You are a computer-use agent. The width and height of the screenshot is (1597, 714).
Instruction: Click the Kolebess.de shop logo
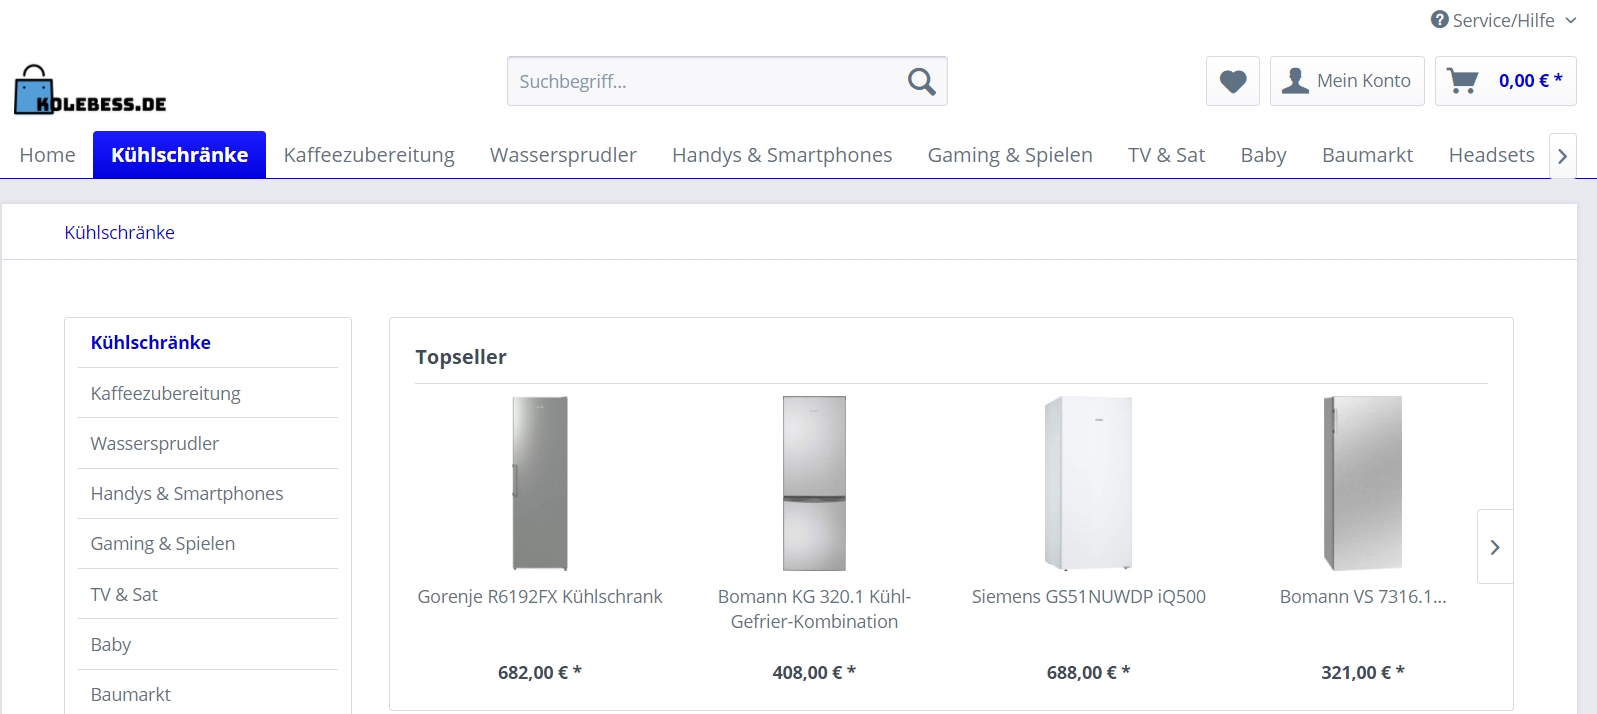point(90,90)
